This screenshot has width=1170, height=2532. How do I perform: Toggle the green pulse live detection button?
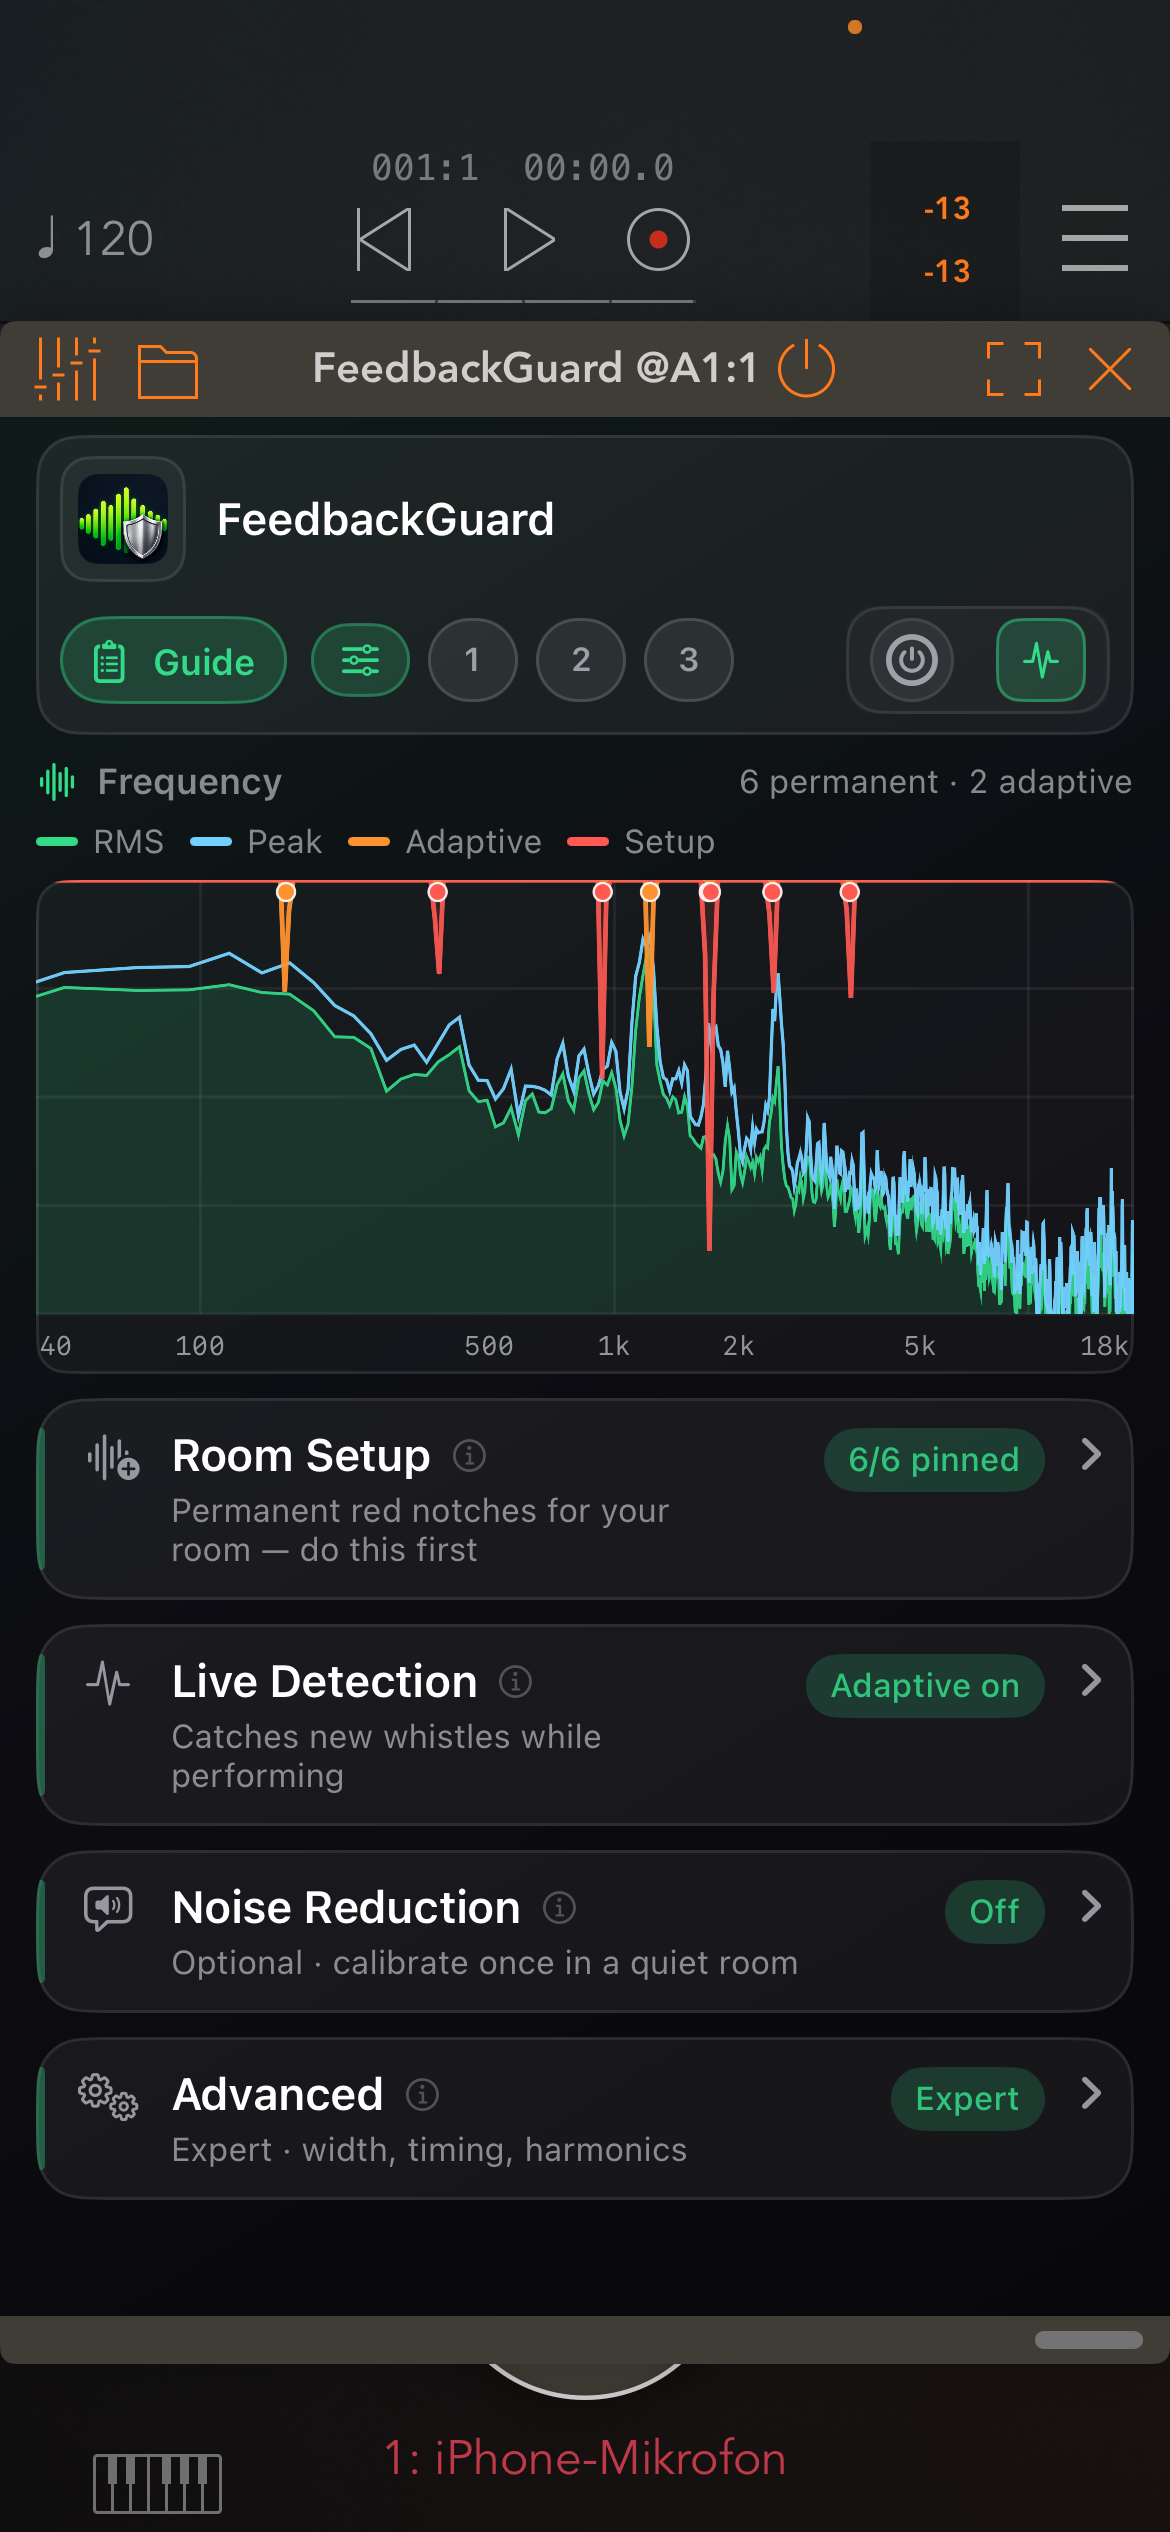[1041, 660]
